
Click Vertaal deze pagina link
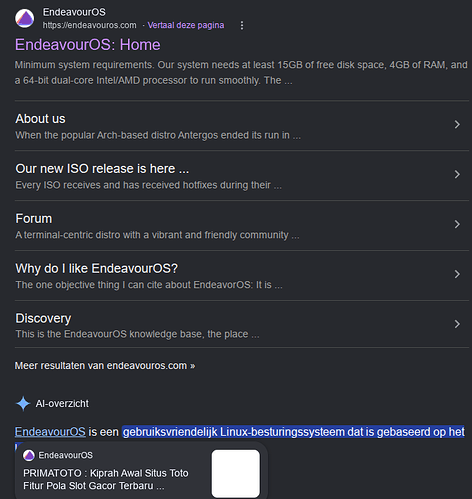[186, 25]
